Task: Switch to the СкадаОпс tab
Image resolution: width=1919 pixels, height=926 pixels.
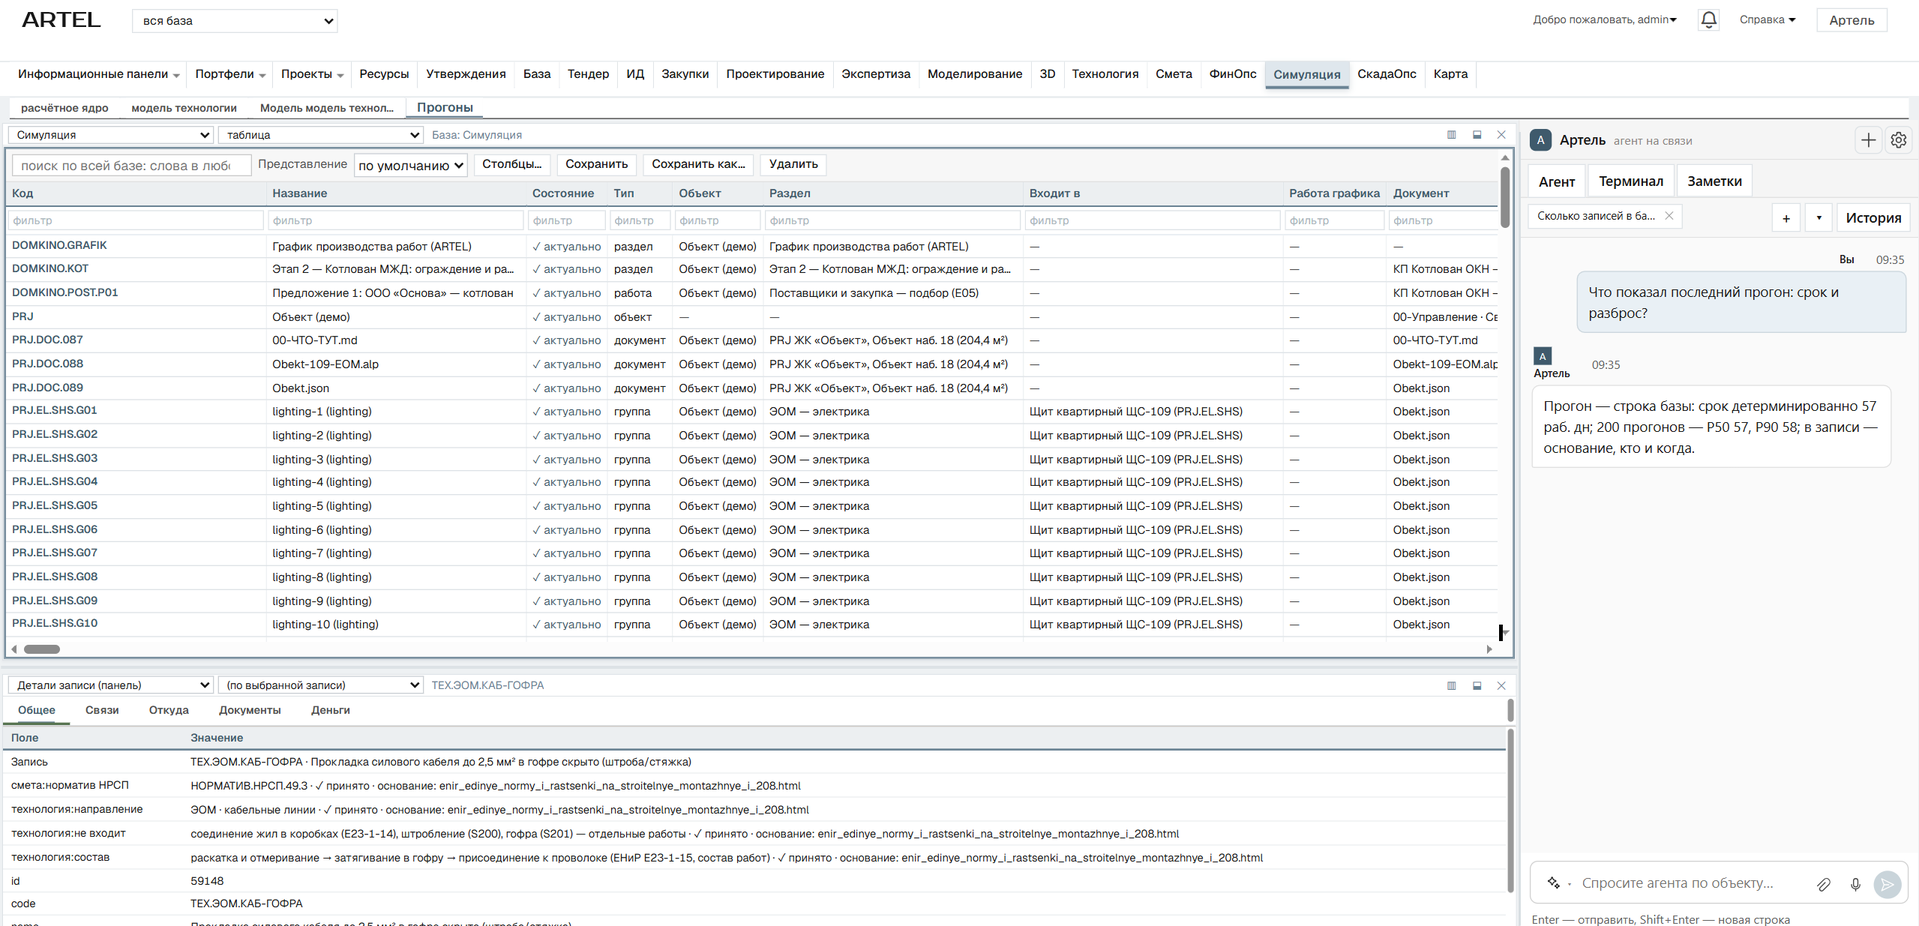Action: point(1386,74)
